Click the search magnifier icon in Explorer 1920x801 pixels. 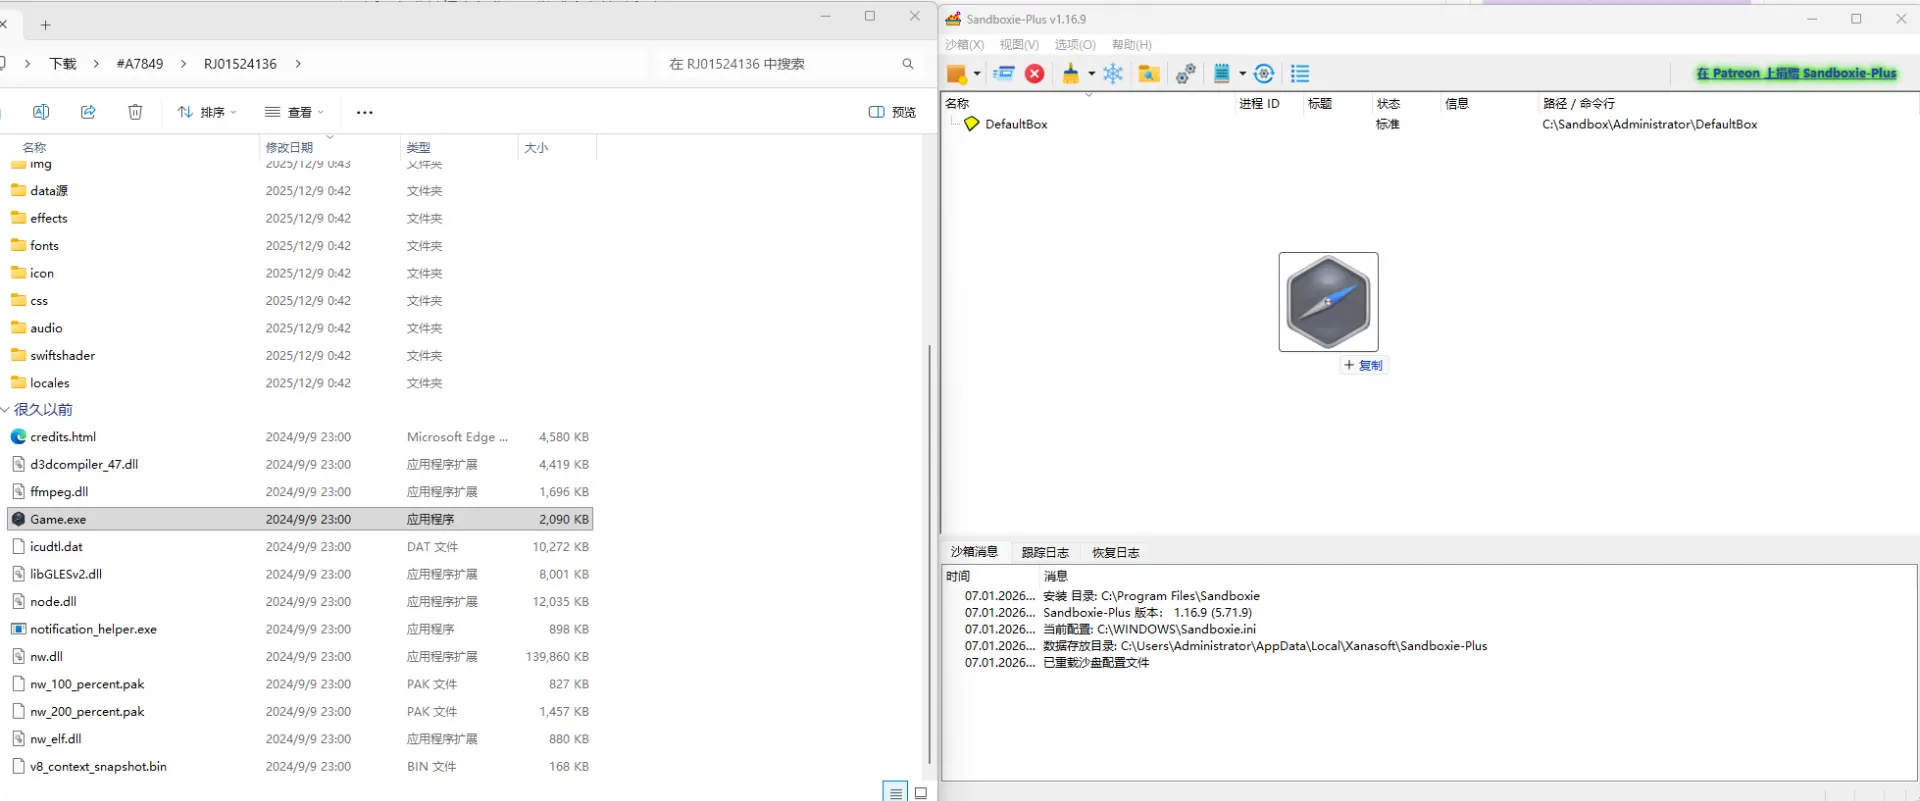908,64
